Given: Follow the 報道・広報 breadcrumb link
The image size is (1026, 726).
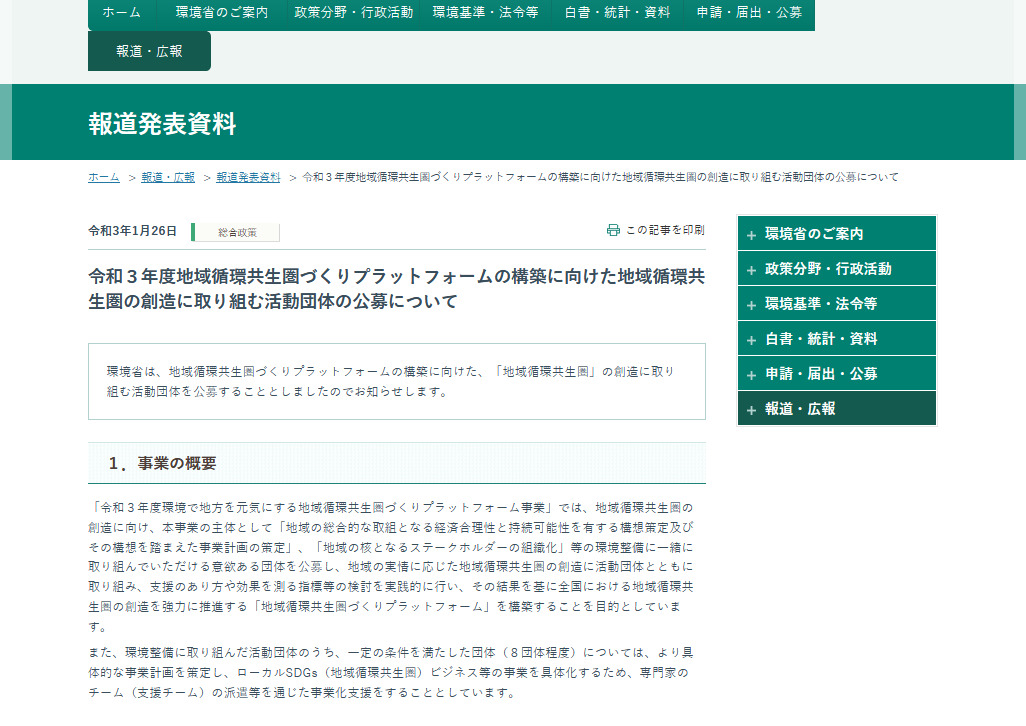Looking at the screenshot, I should coord(168,177).
